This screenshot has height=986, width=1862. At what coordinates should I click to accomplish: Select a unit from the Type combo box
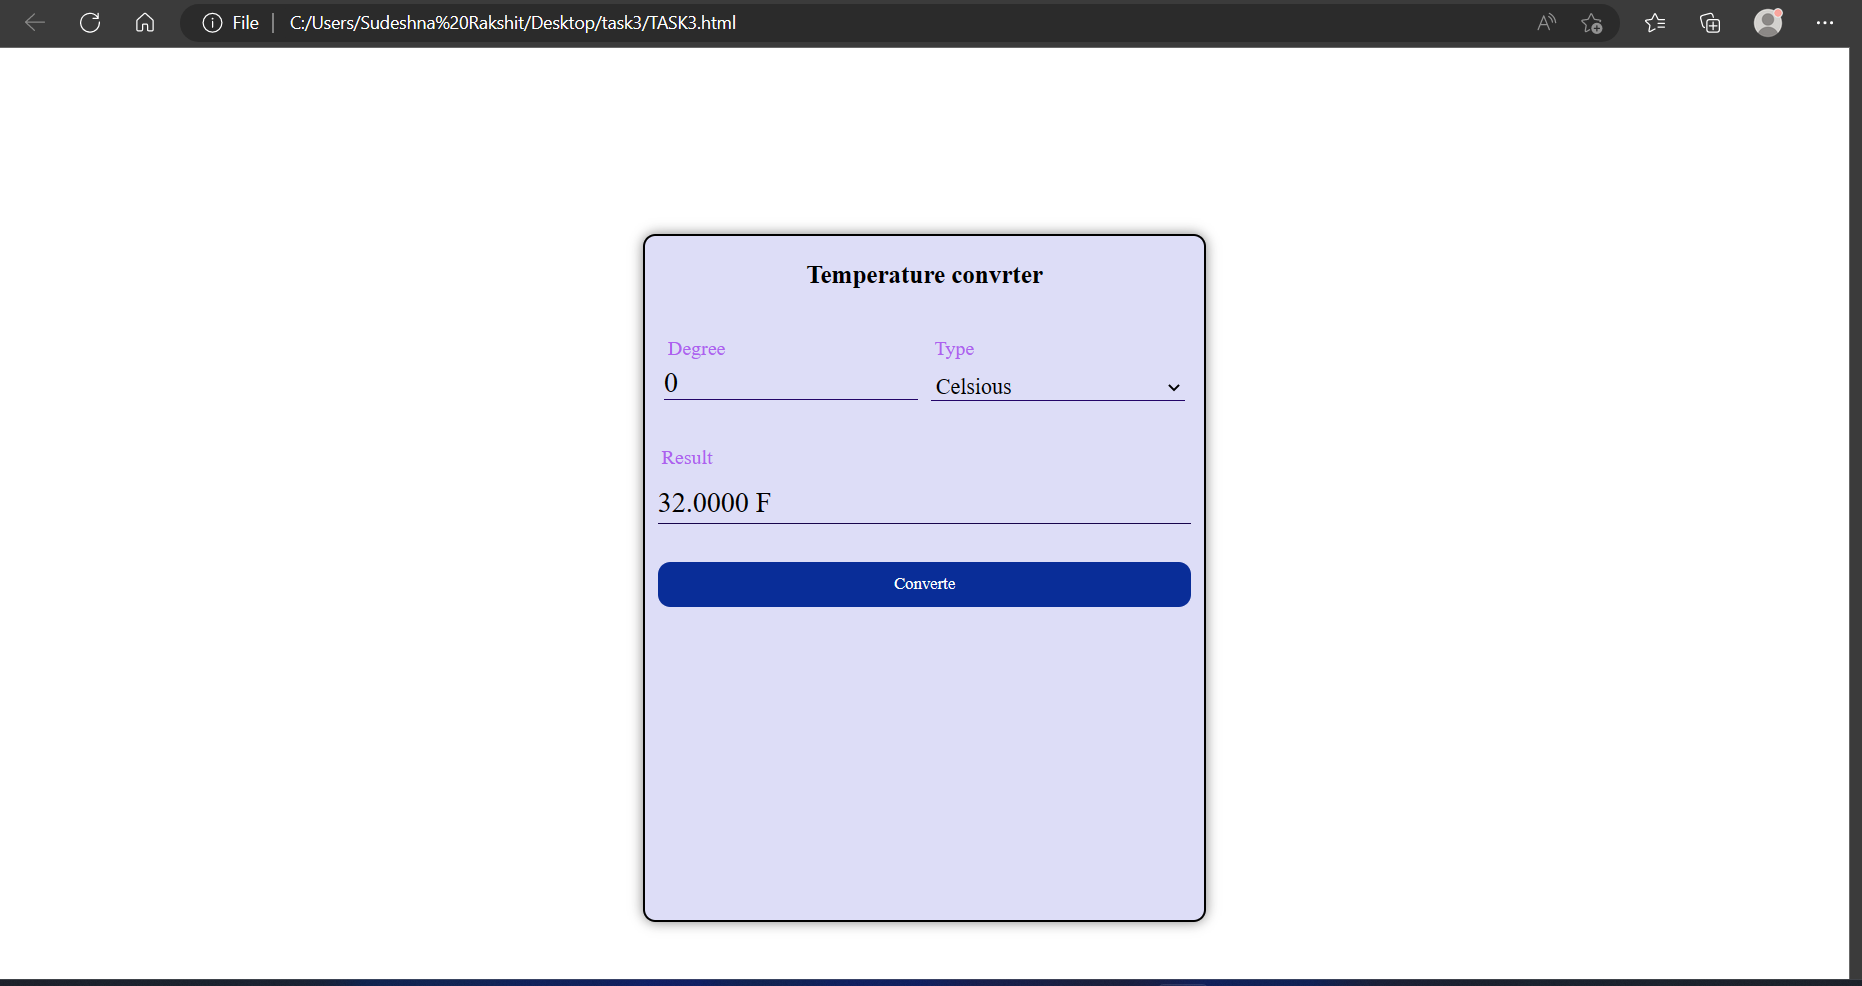pos(1057,387)
